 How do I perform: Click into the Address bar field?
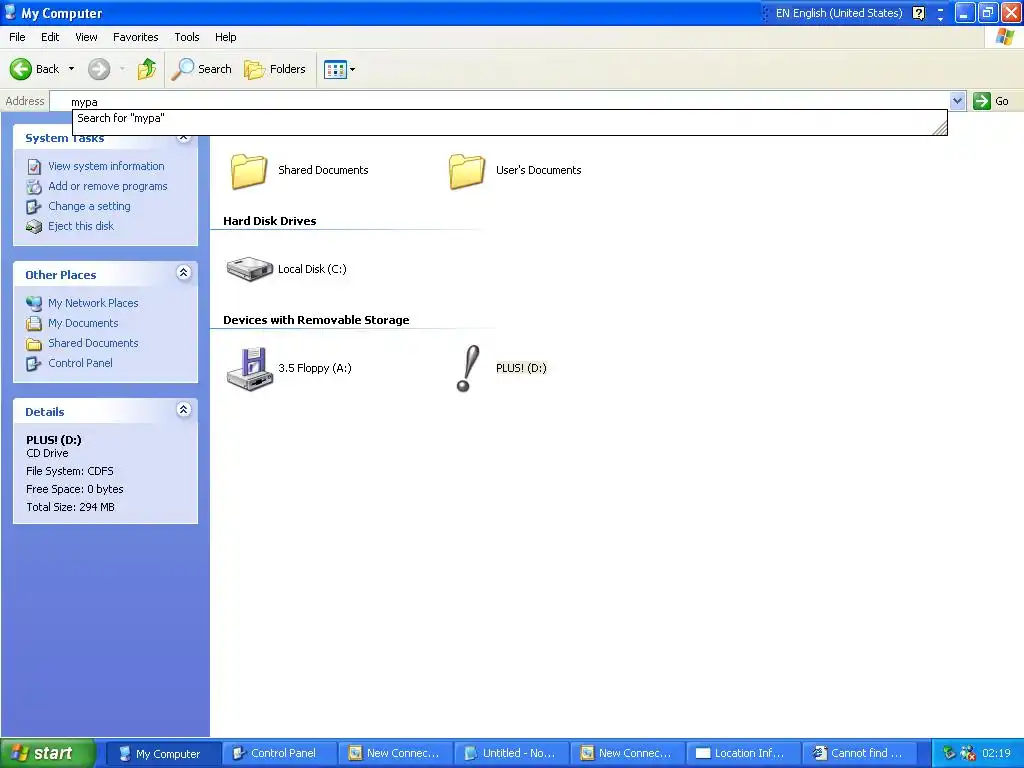(500, 101)
